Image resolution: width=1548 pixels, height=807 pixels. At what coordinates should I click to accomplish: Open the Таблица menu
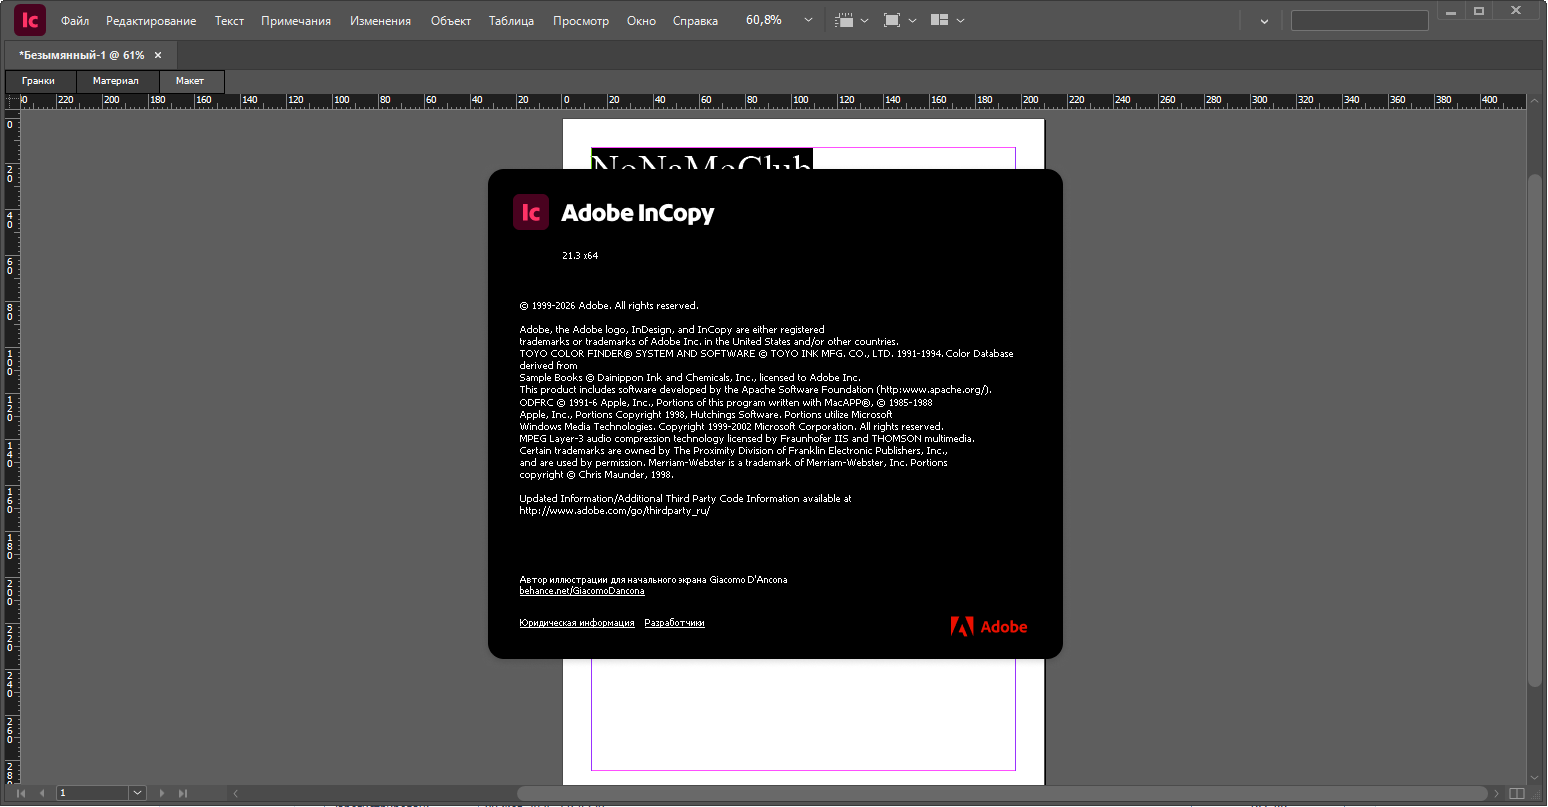pos(511,21)
